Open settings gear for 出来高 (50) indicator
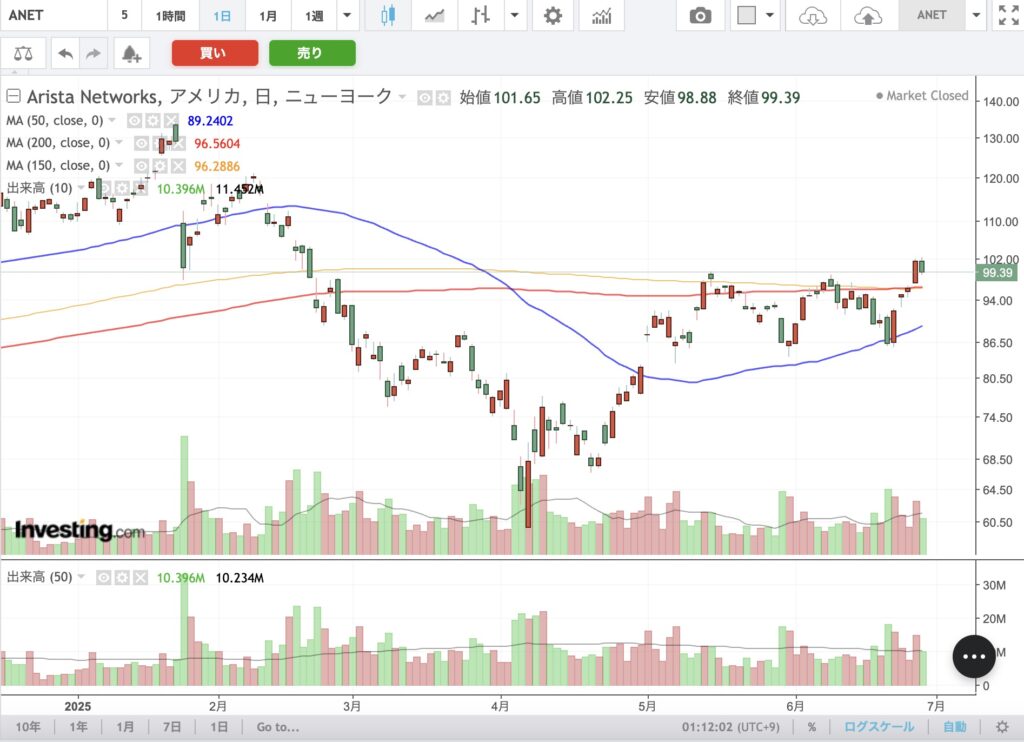Viewport: 1024px width, 742px height. 122,577
